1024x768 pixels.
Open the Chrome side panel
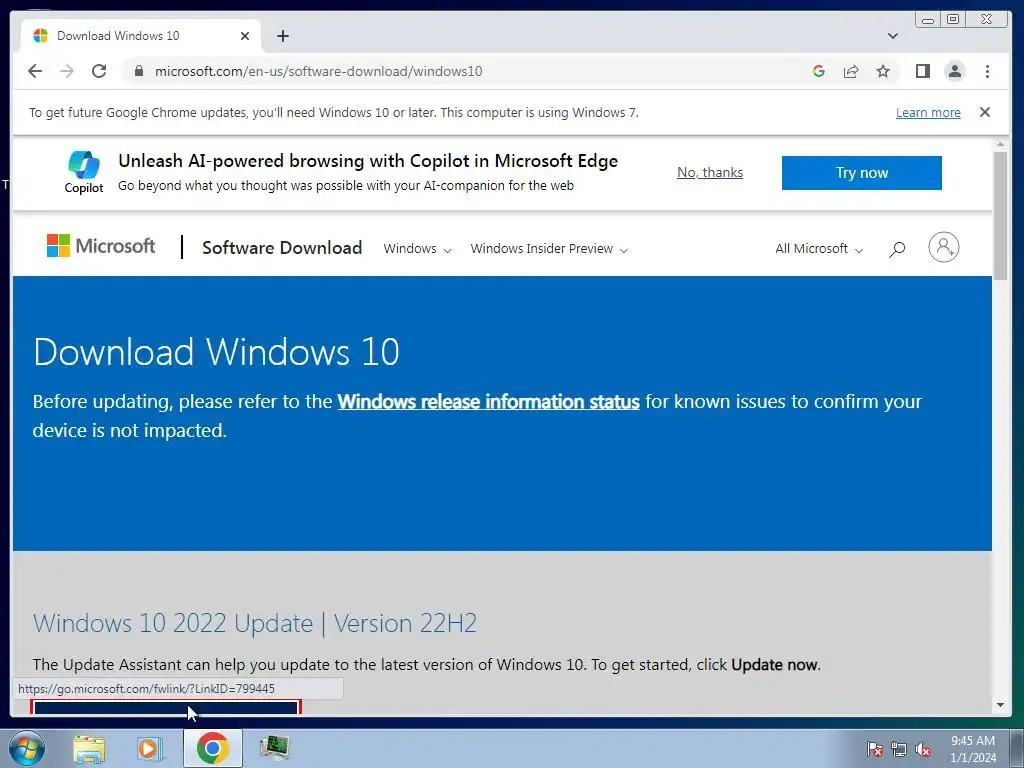[922, 71]
